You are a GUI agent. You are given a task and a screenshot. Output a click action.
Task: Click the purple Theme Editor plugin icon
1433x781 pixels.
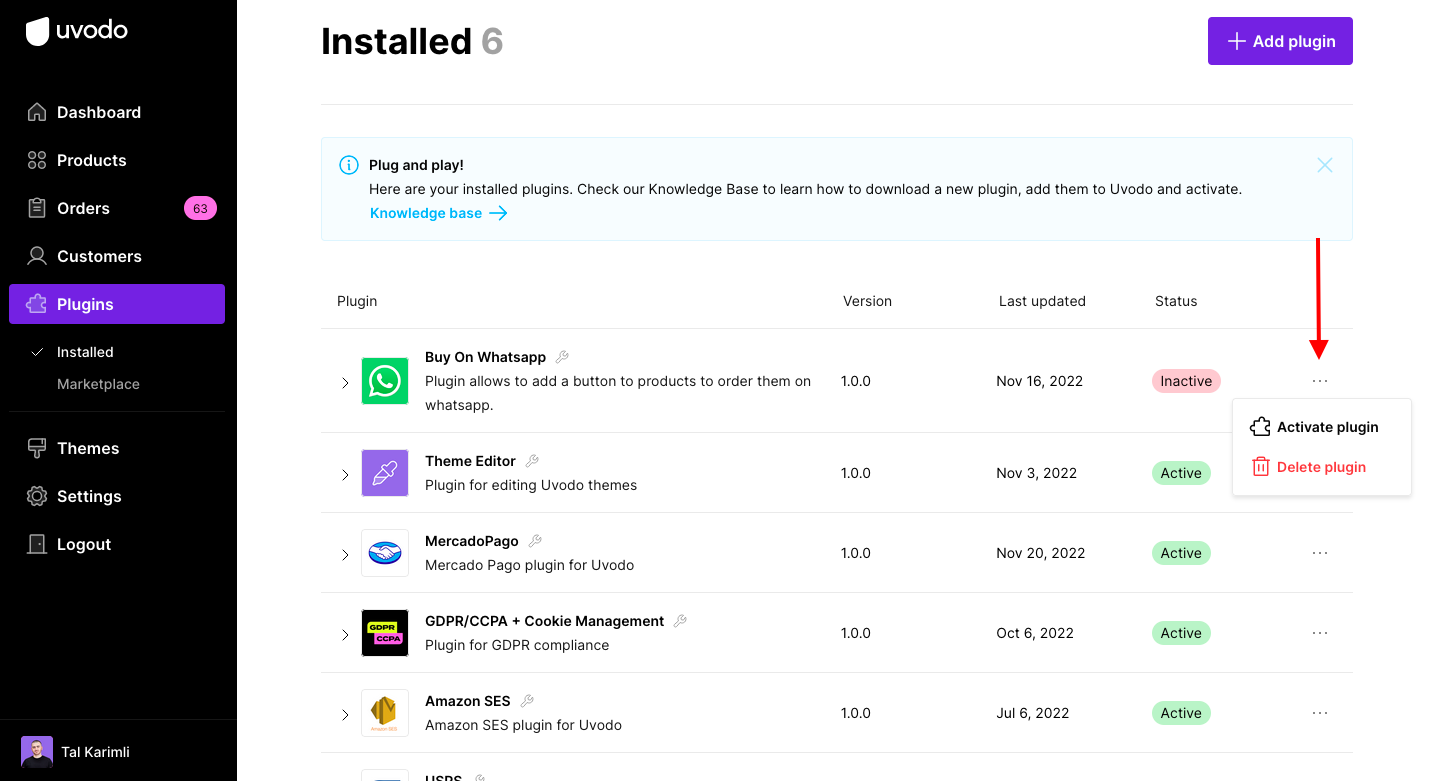click(x=385, y=473)
